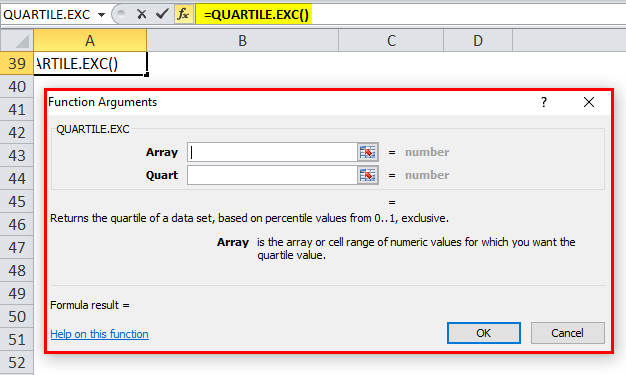Screen dimensions: 626x375
Task: Click cell C39
Action: click(391, 63)
